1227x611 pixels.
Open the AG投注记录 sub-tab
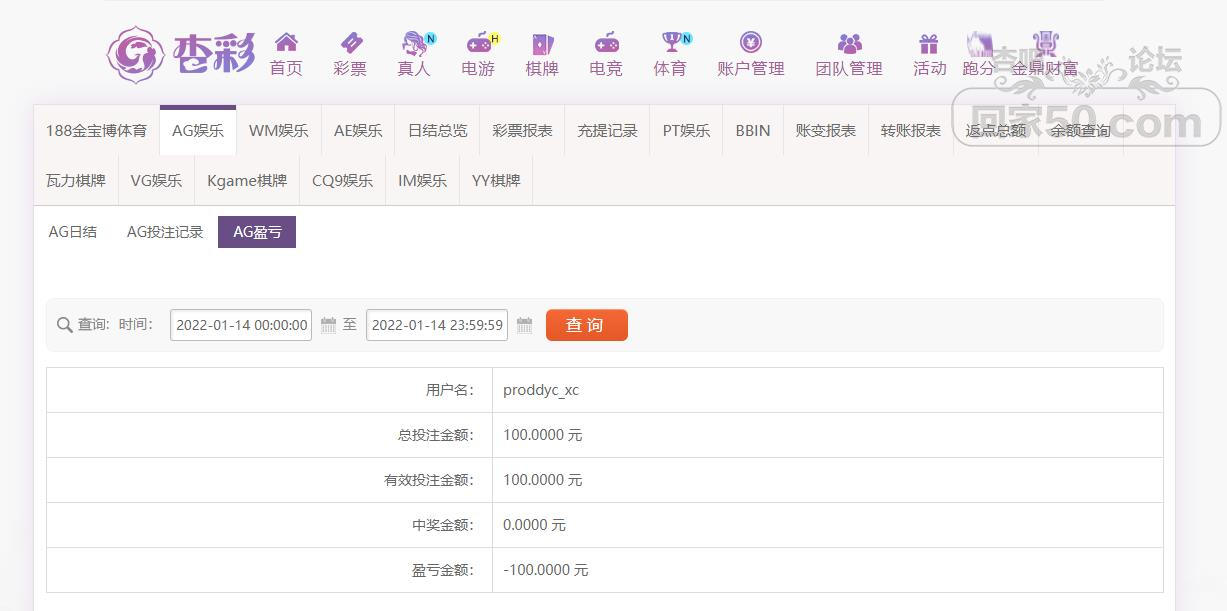165,232
